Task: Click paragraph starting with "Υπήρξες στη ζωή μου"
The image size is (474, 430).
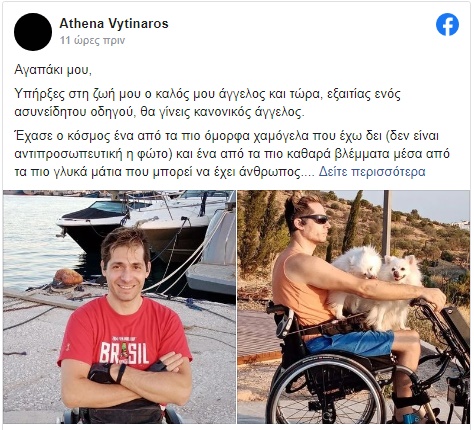Action: tap(207, 103)
